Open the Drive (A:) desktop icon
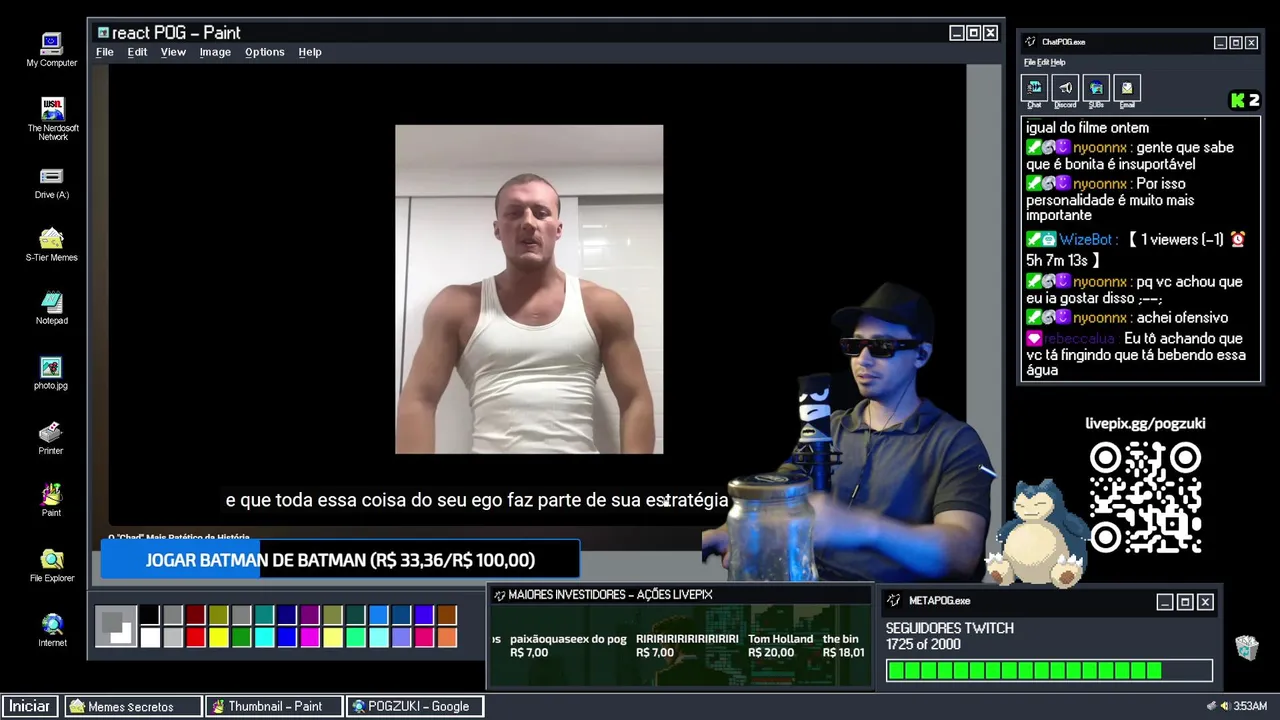The image size is (1280, 720). tap(51, 183)
